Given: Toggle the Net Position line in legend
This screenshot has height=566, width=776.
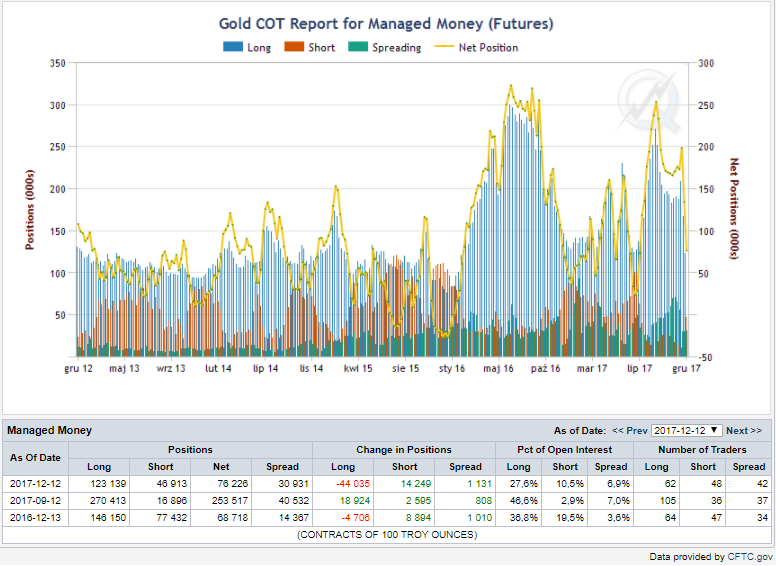Looking at the screenshot, I should 476,47.
